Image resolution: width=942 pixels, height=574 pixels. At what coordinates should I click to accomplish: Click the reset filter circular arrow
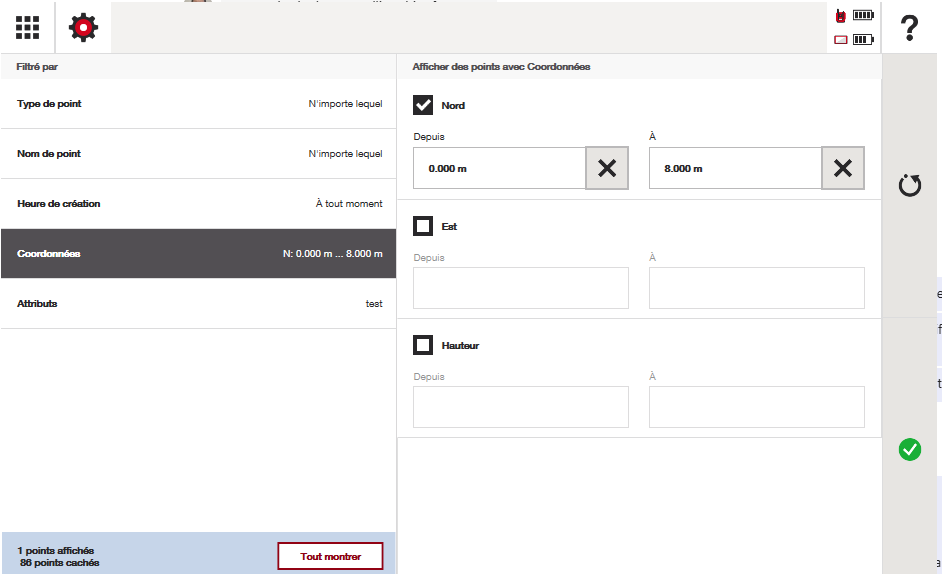coord(909,185)
